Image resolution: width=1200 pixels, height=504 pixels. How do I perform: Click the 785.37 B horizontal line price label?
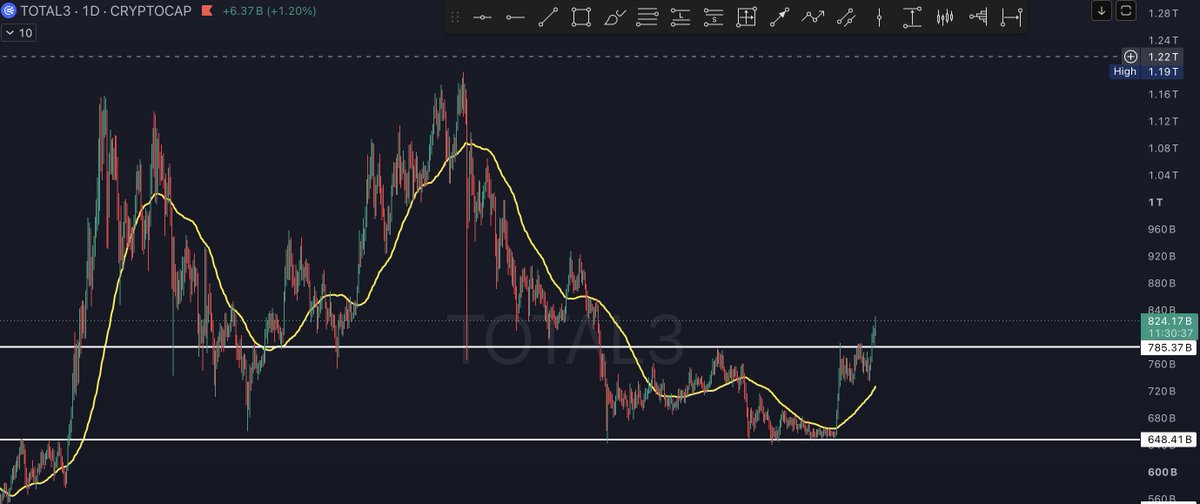point(1167,347)
